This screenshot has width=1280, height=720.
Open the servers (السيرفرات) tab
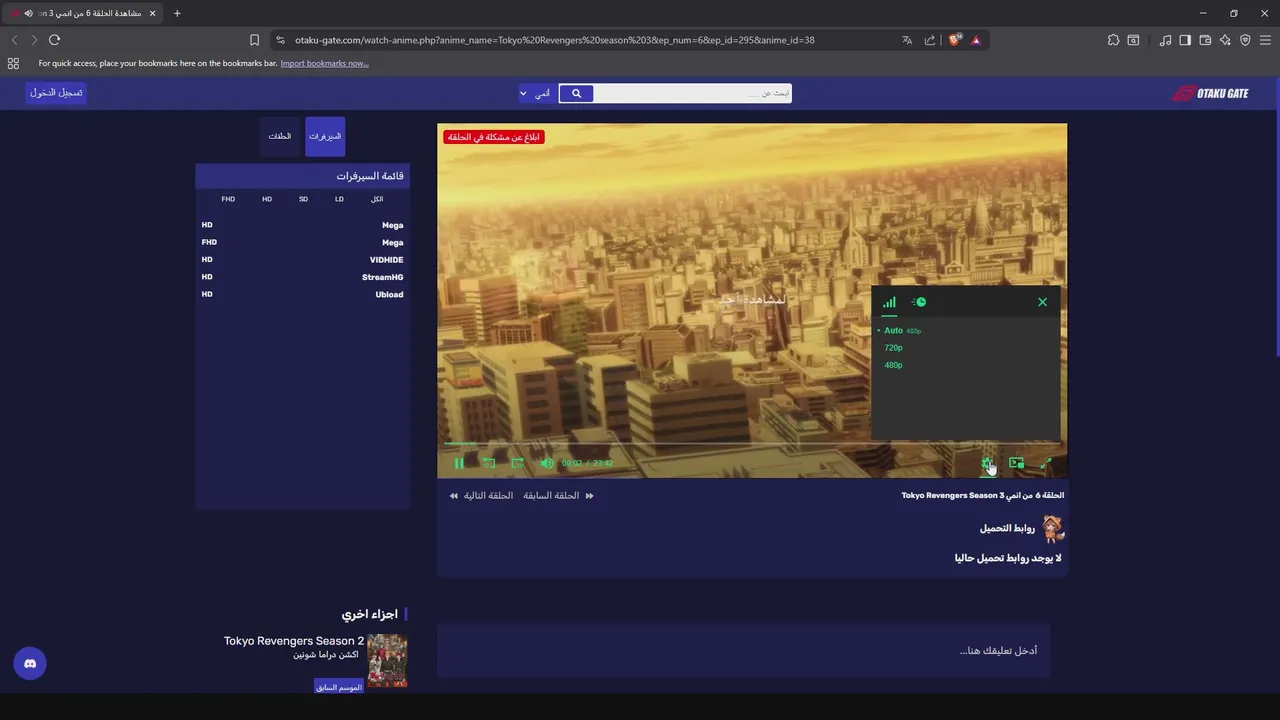click(x=325, y=136)
